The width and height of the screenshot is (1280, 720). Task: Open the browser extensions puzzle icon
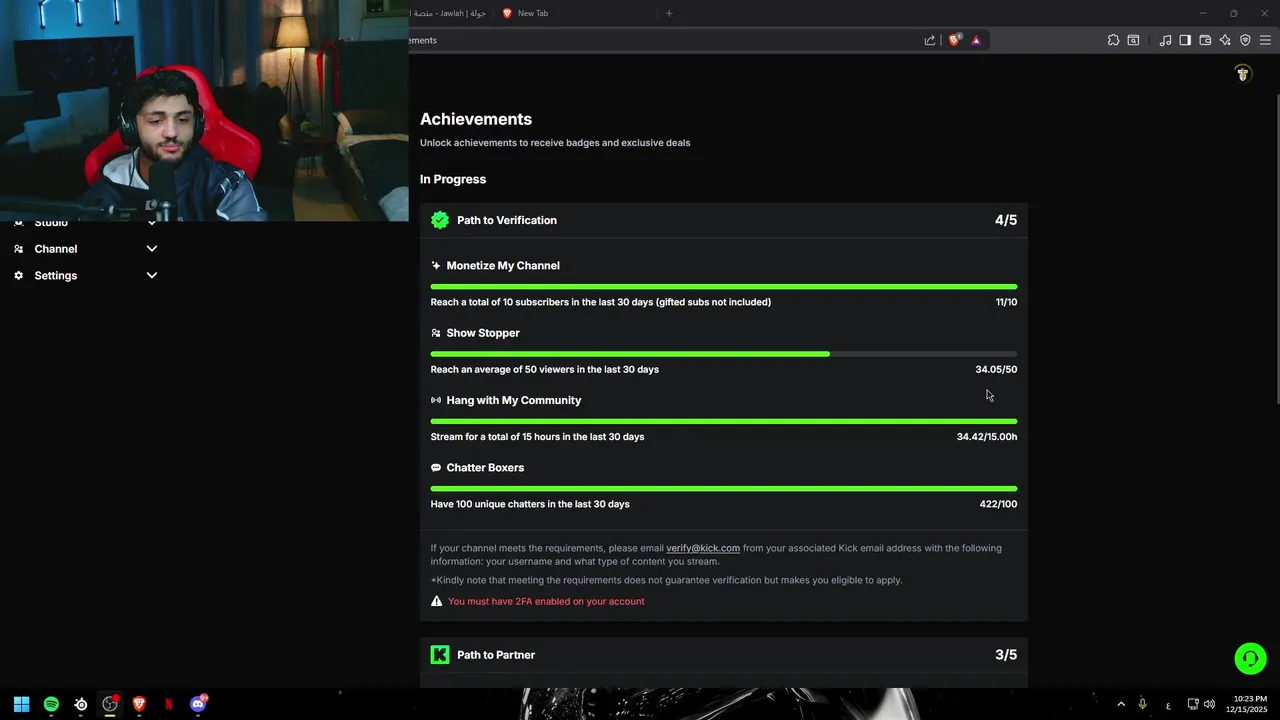click(x=1113, y=40)
